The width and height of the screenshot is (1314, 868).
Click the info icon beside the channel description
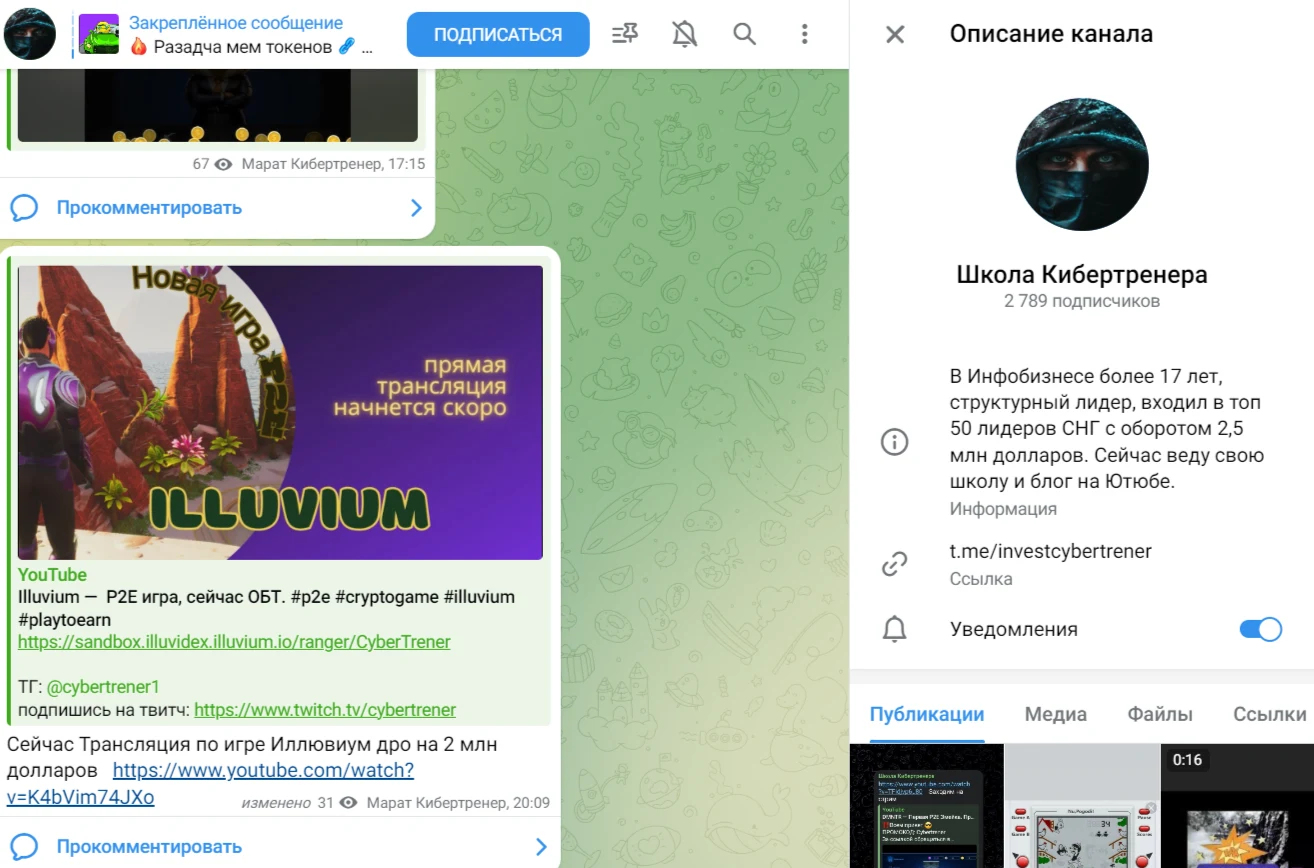tap(894, 441)
